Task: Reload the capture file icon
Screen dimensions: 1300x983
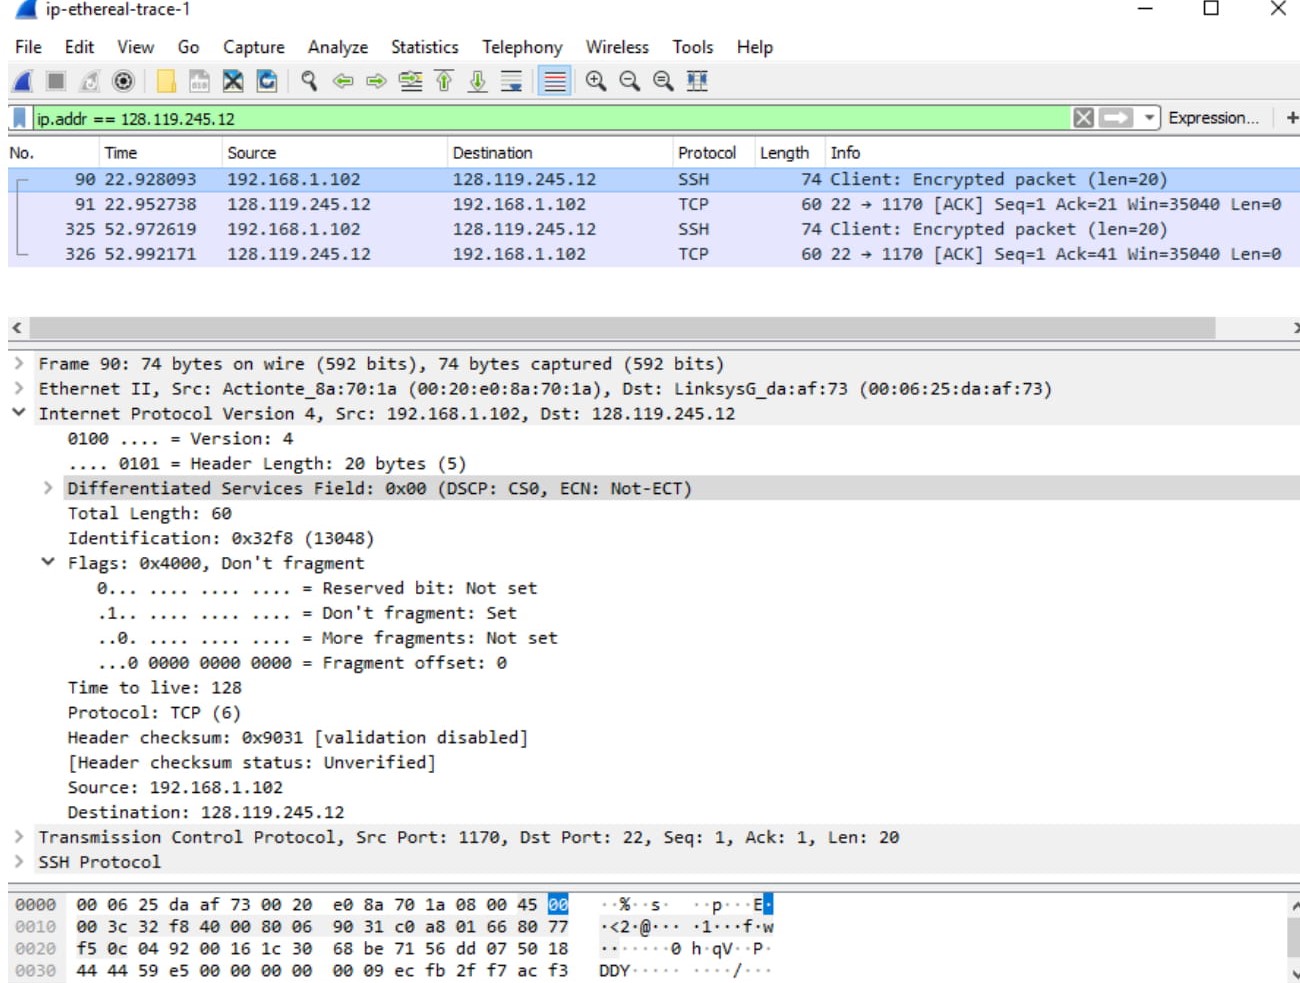Action: (267, 81)
